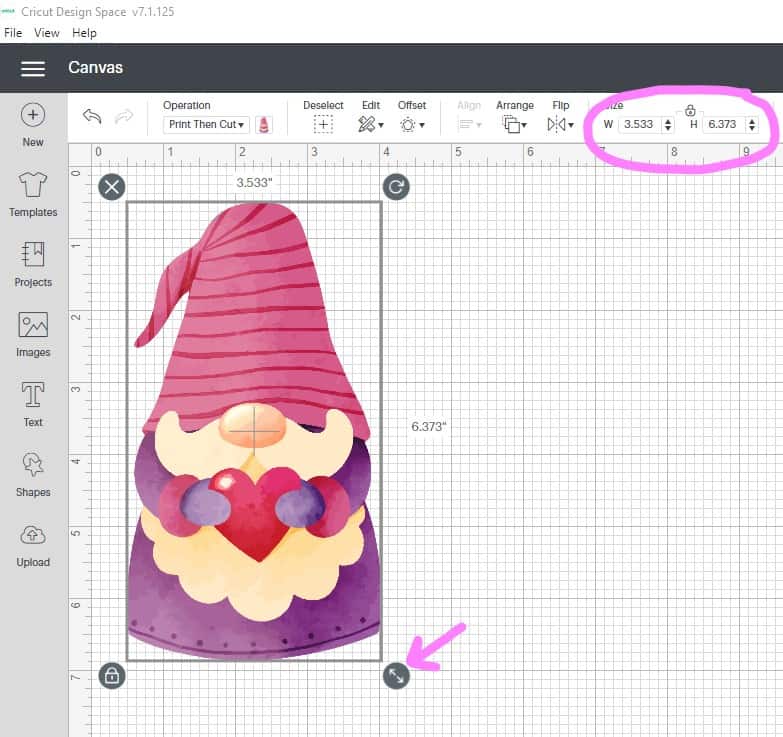Open the Help menu
The width and height of the screenshot is (783, 737).
[x=84, y=33]
